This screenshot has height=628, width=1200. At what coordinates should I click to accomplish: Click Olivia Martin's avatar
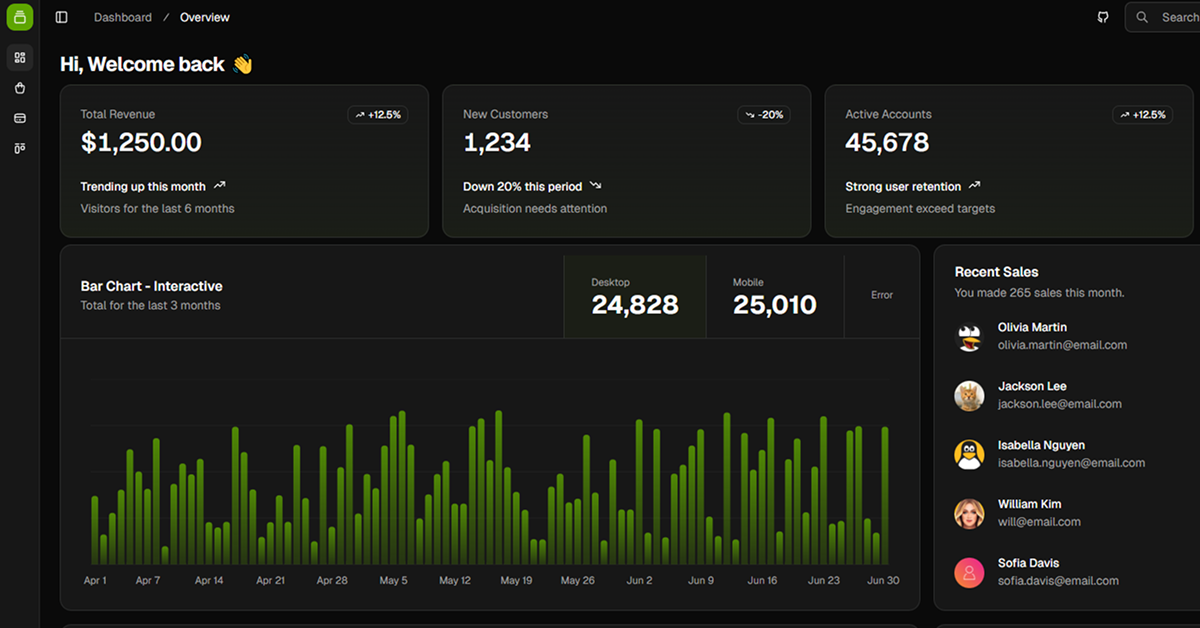point(969,337)
